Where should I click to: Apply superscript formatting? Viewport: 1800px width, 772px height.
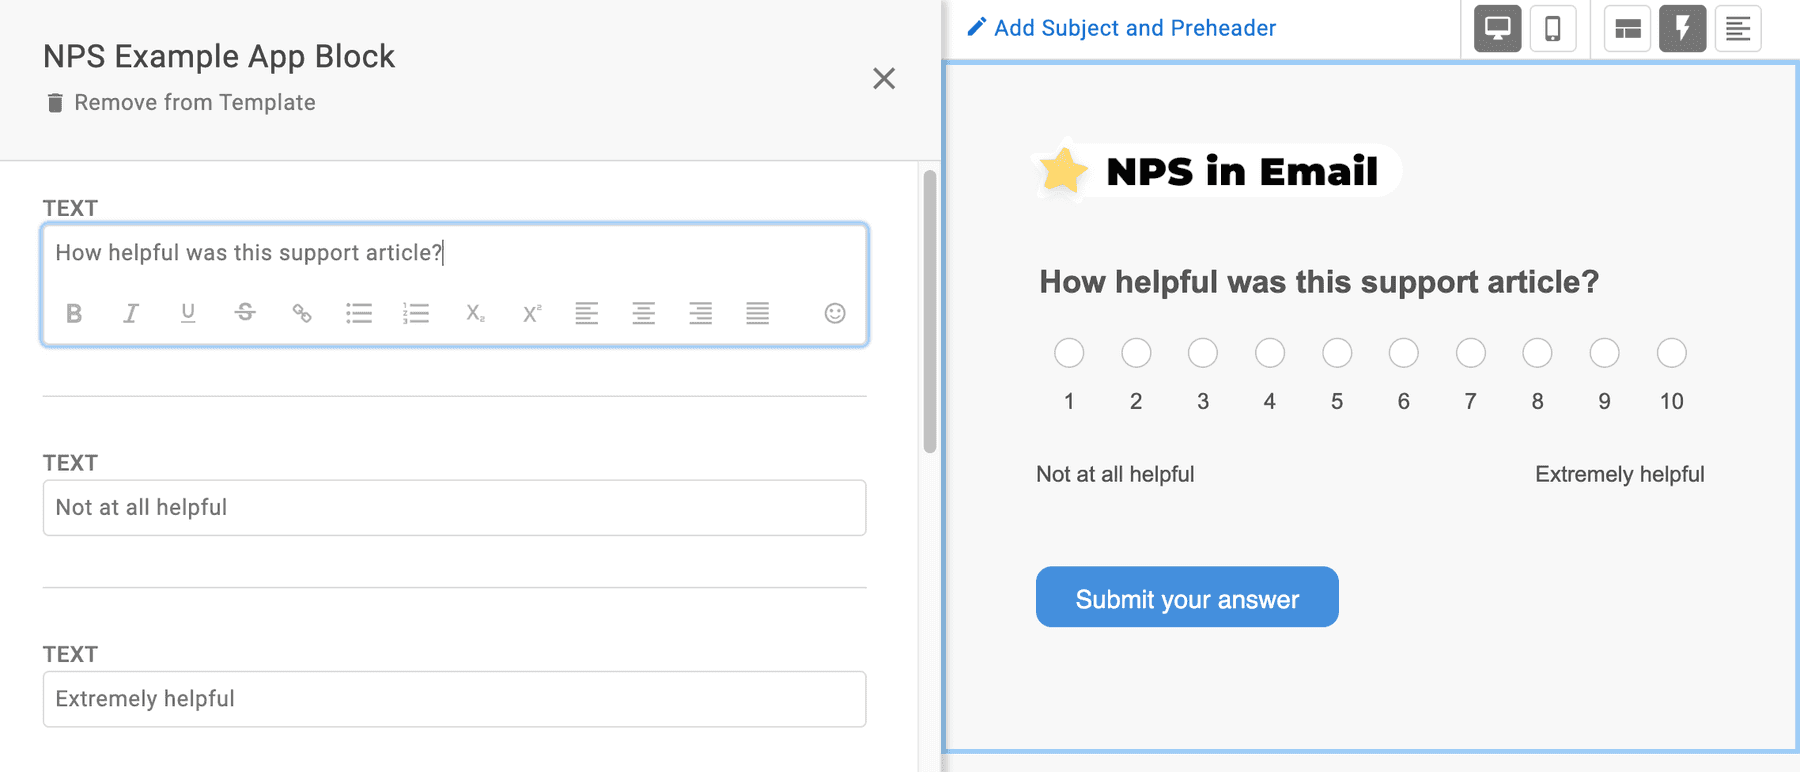[532, 314]
